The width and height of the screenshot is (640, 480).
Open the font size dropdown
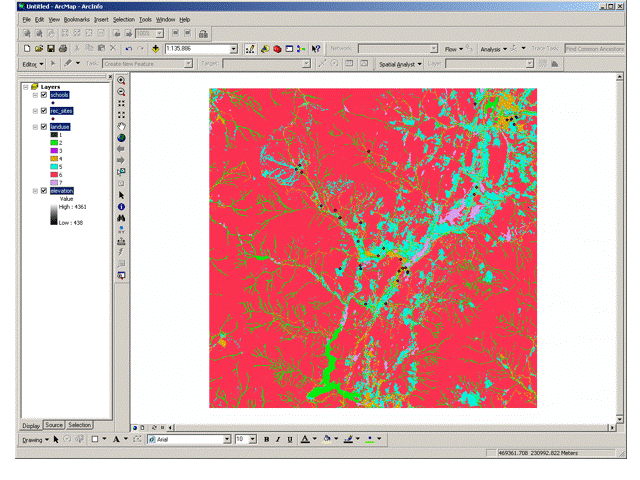[253, 439]
